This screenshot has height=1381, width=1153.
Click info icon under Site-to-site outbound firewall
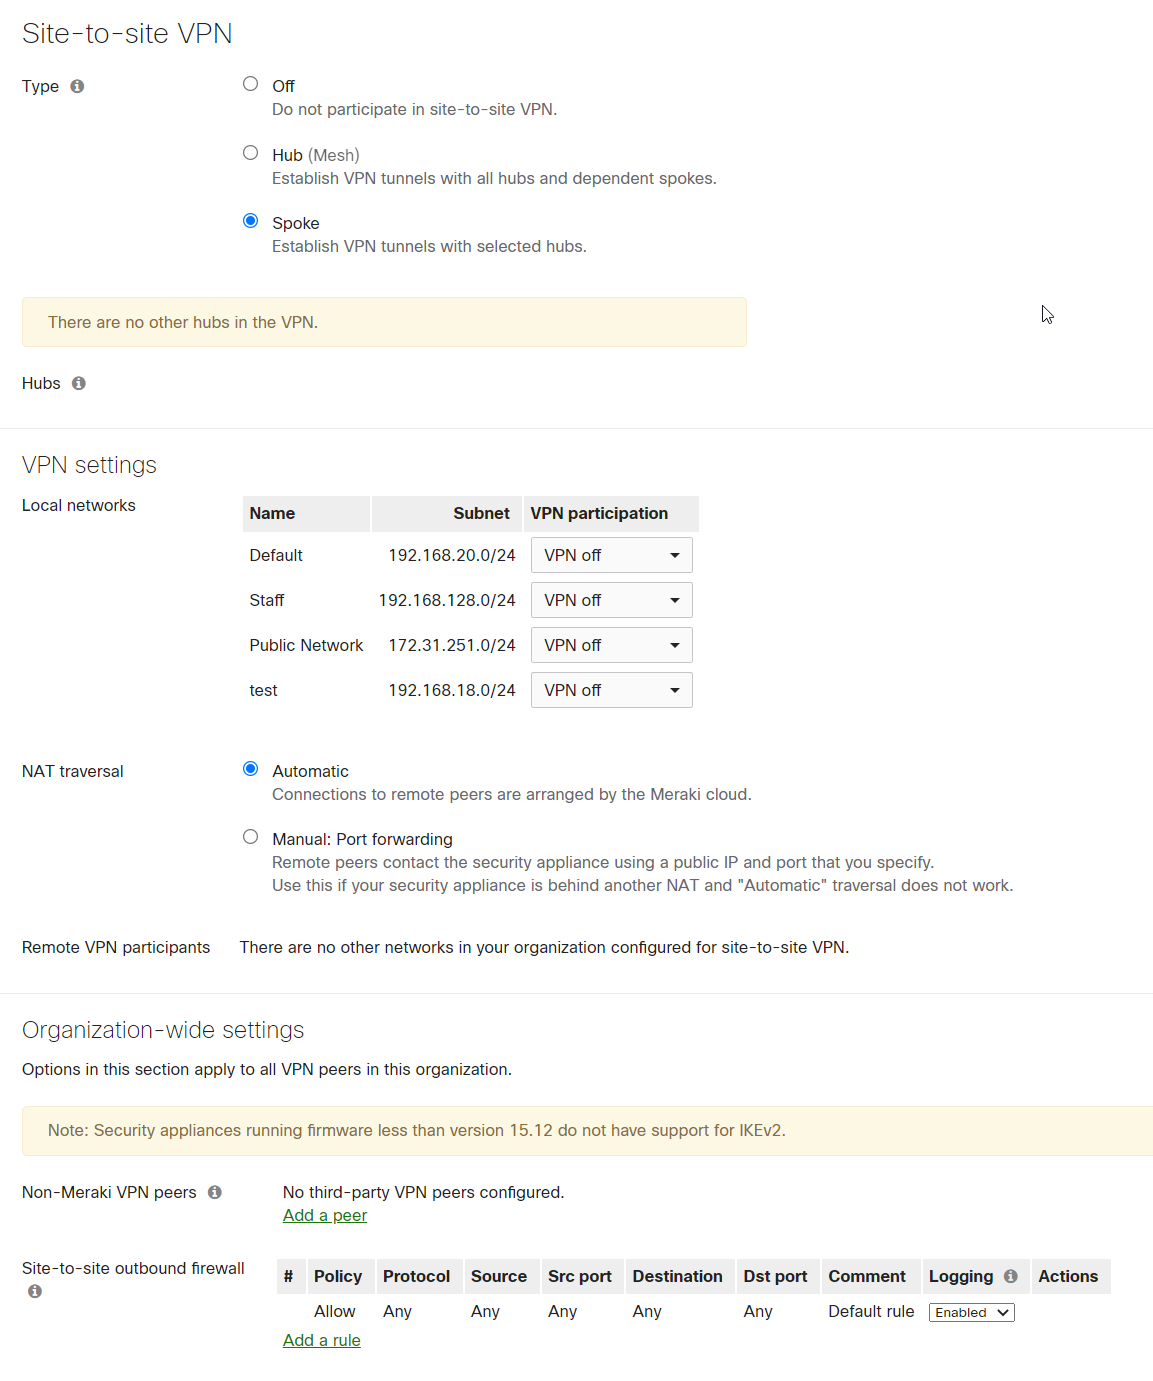(35, 1291)
